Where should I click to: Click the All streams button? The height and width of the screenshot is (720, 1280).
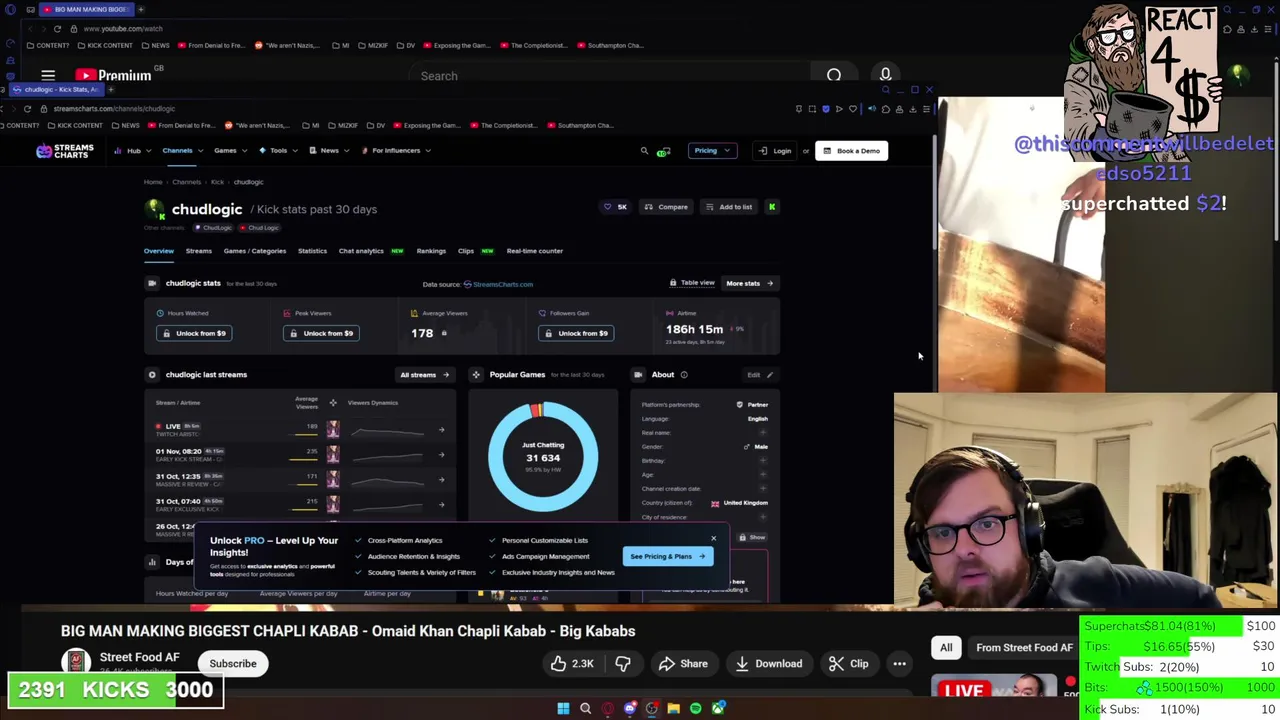coord(425,375)
